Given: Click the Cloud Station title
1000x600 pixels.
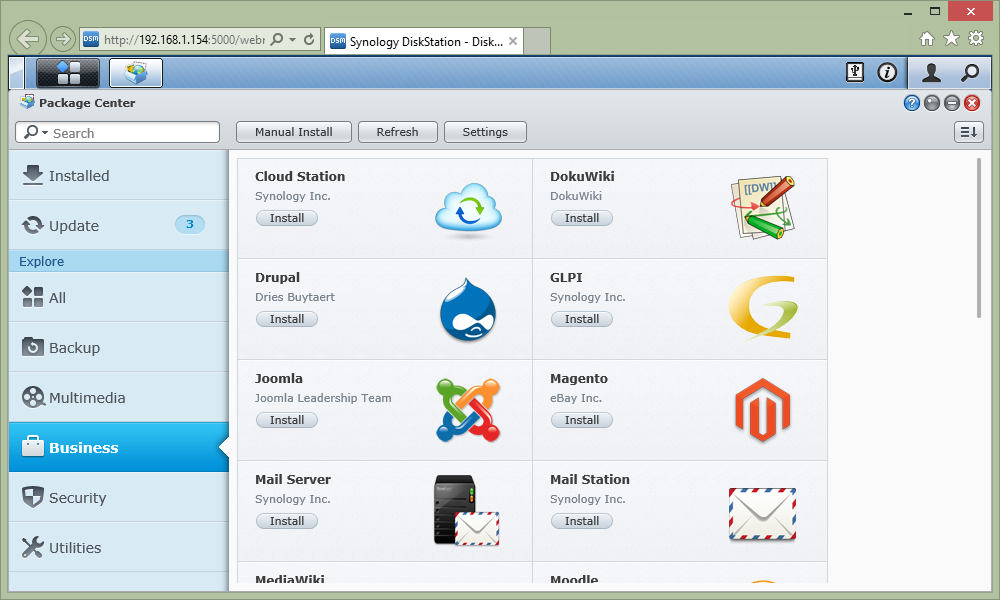Looking at the screenshot, I should click(300, 177).
